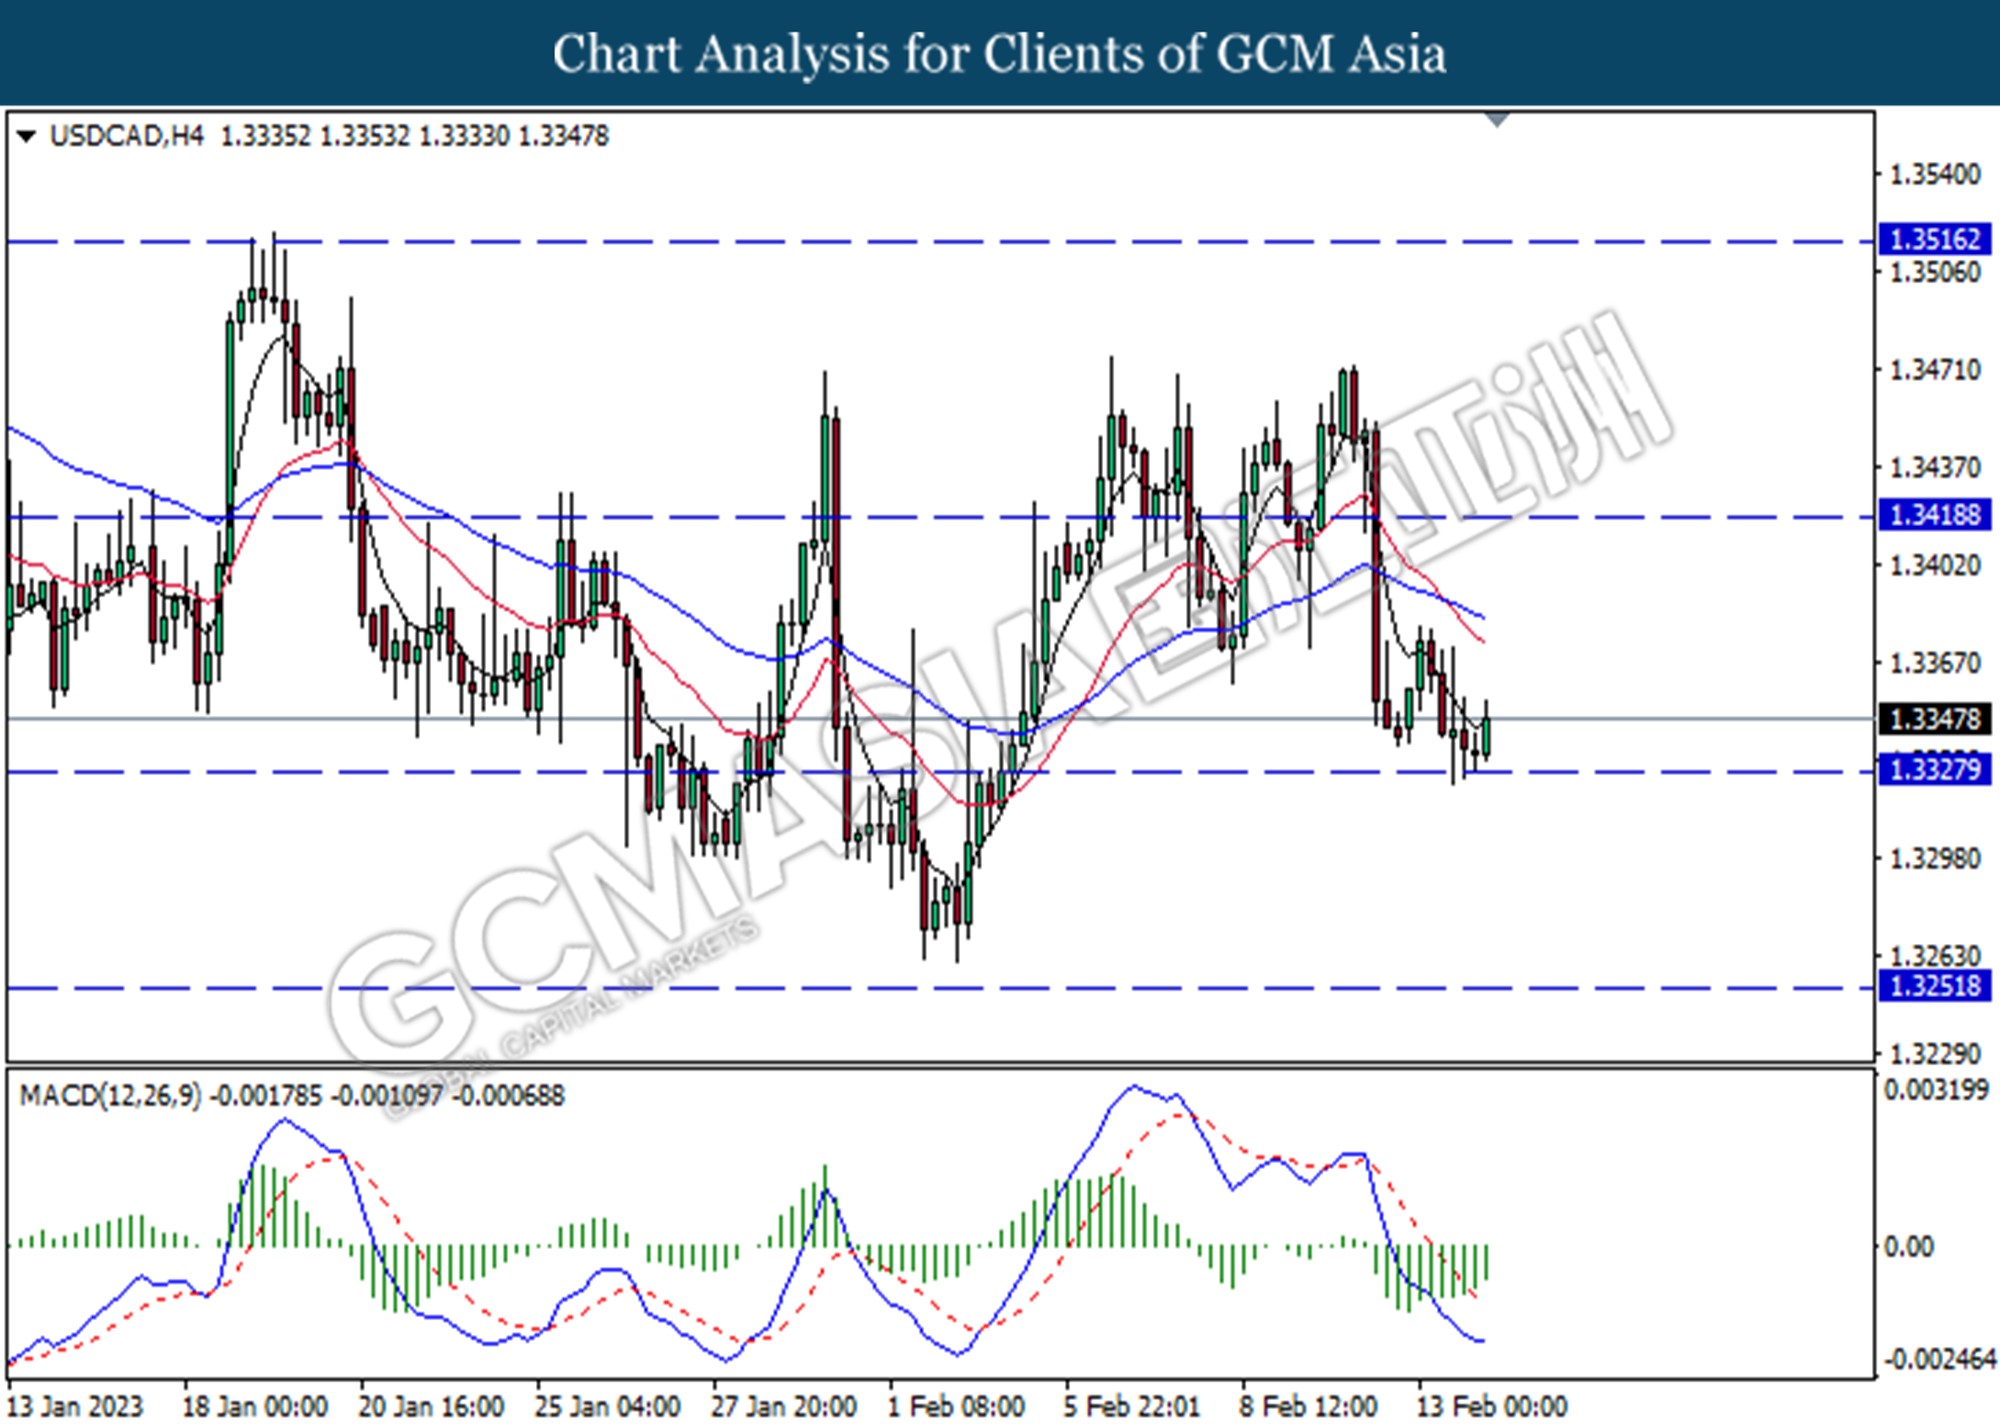Click the 1.33670 price axis value

tap(1935, 663)
